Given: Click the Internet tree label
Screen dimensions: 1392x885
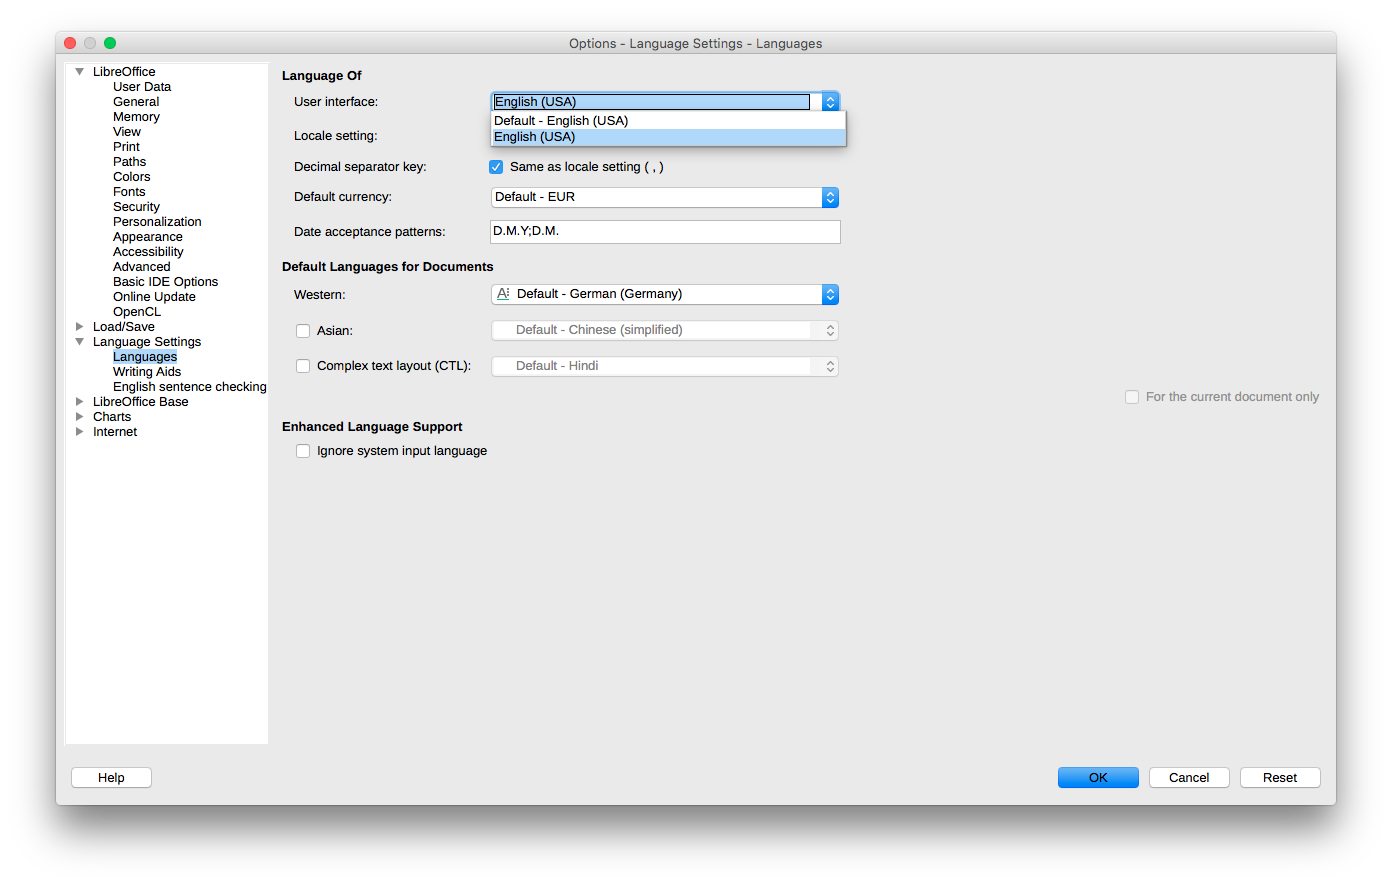Looking at the screenshot, I should [115, 432].
